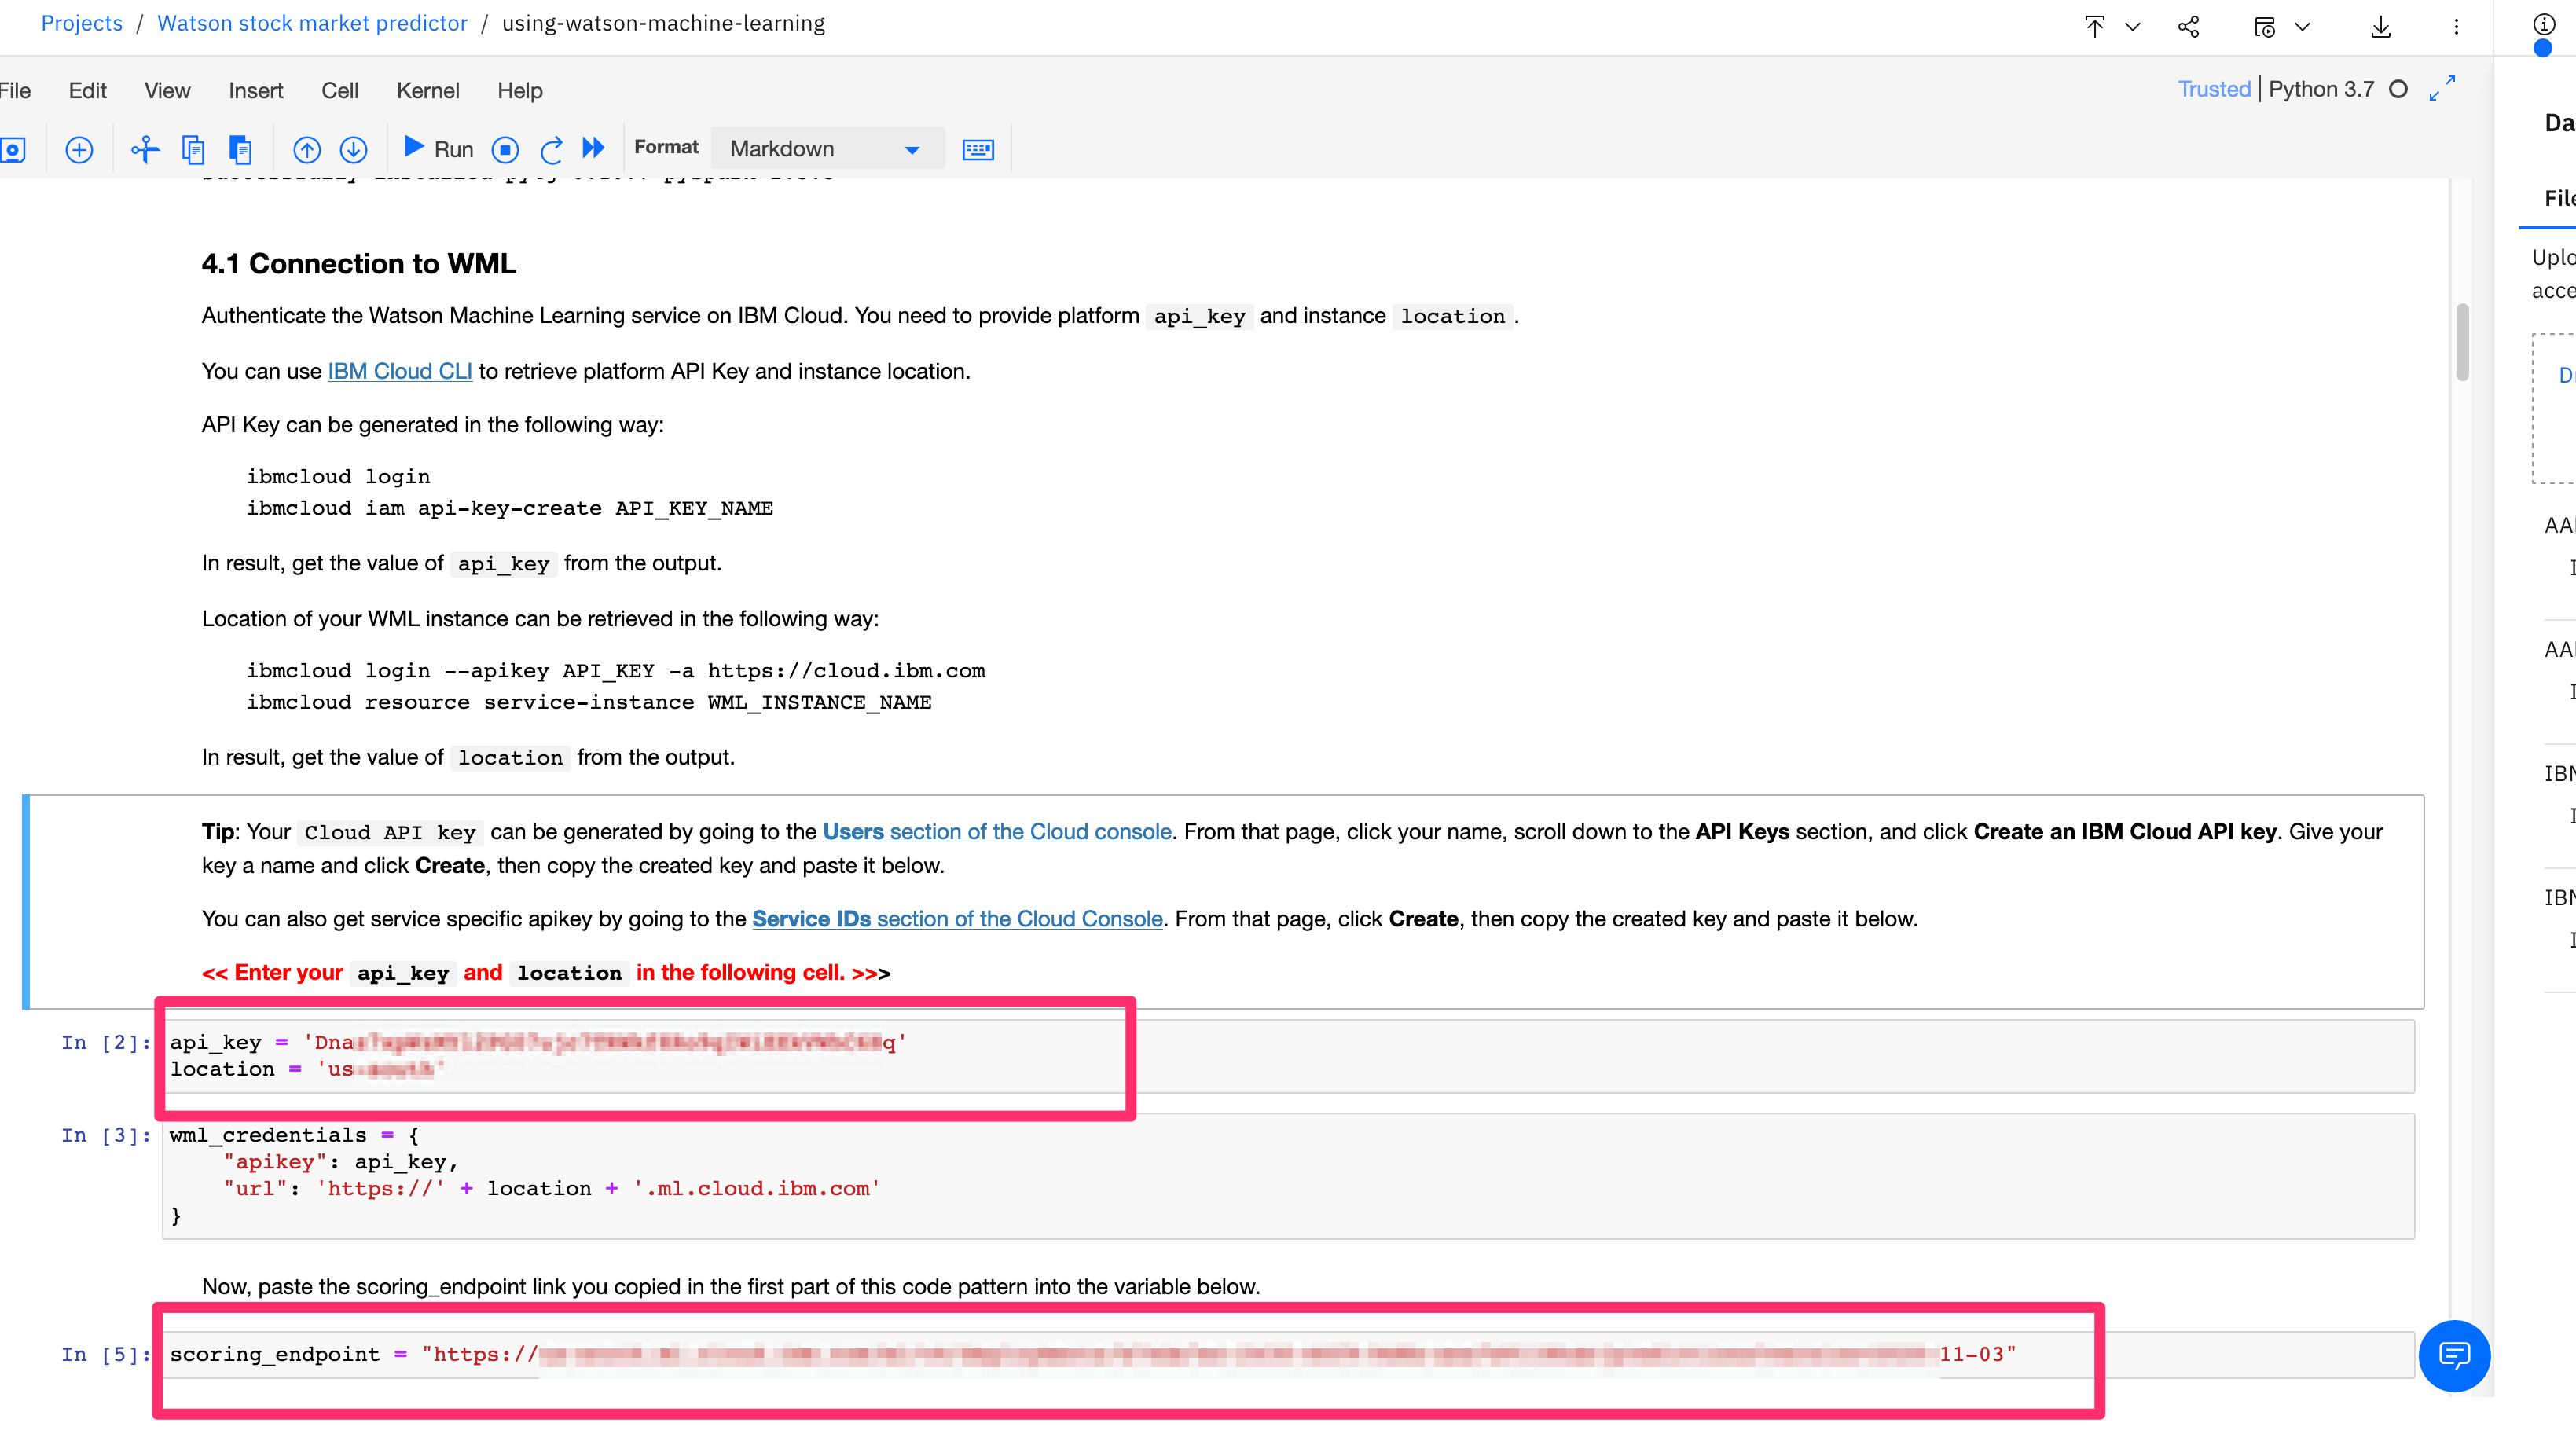This screenshot has height=1452, width=2576.
Task: Open the Markdown cell format dropdown
Action: (826, 149)
